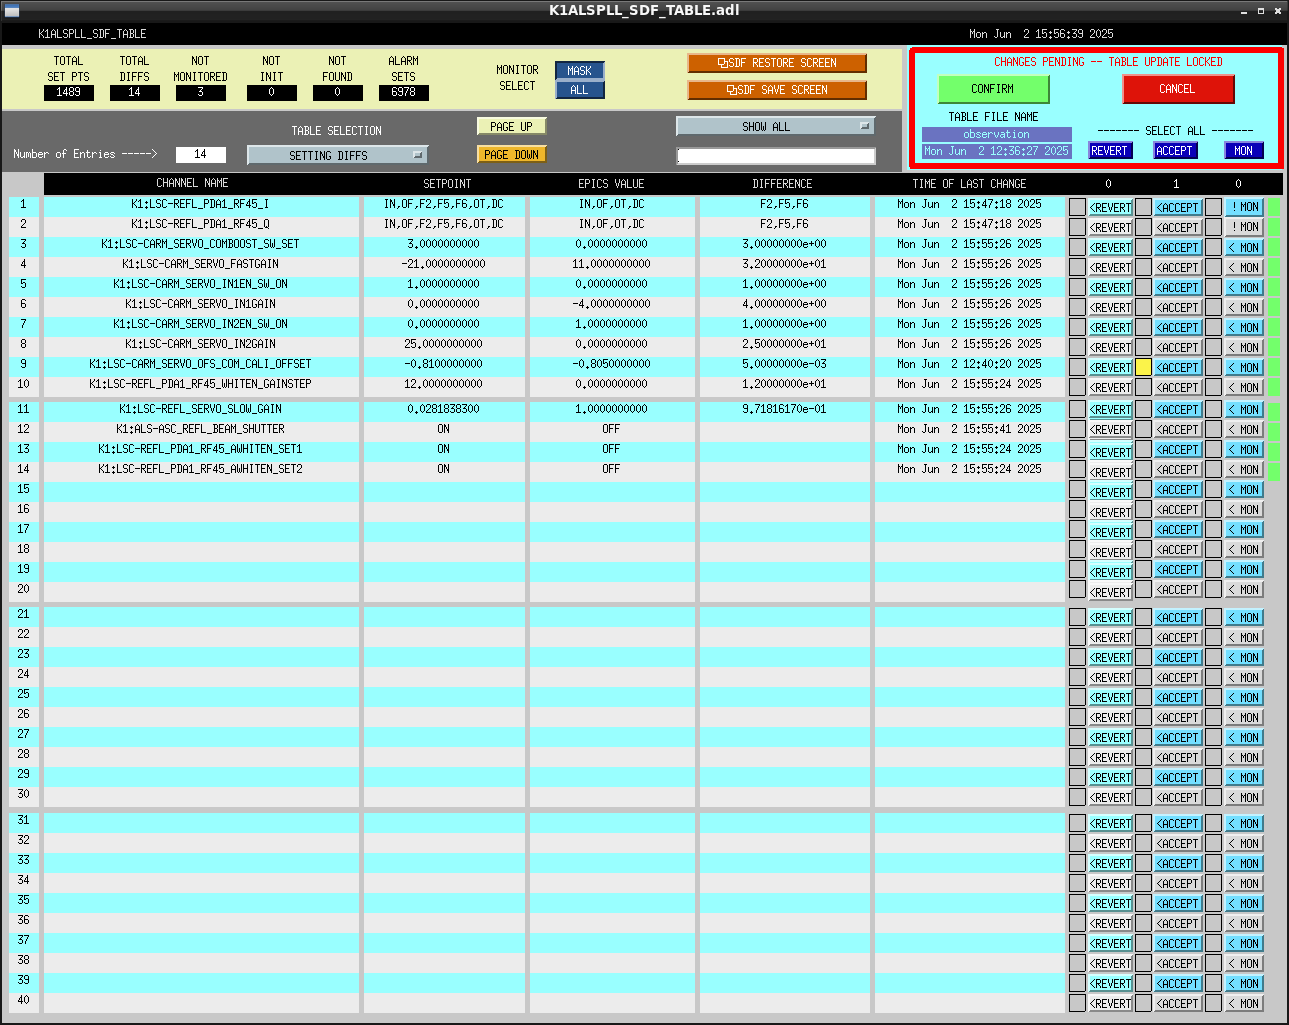1289x1025 pixels.
Task: Accept the K1:LSC-CARM_SERVO_OFS_COM_CALI_OFFSET row
Action: [x=1178, y=368]
